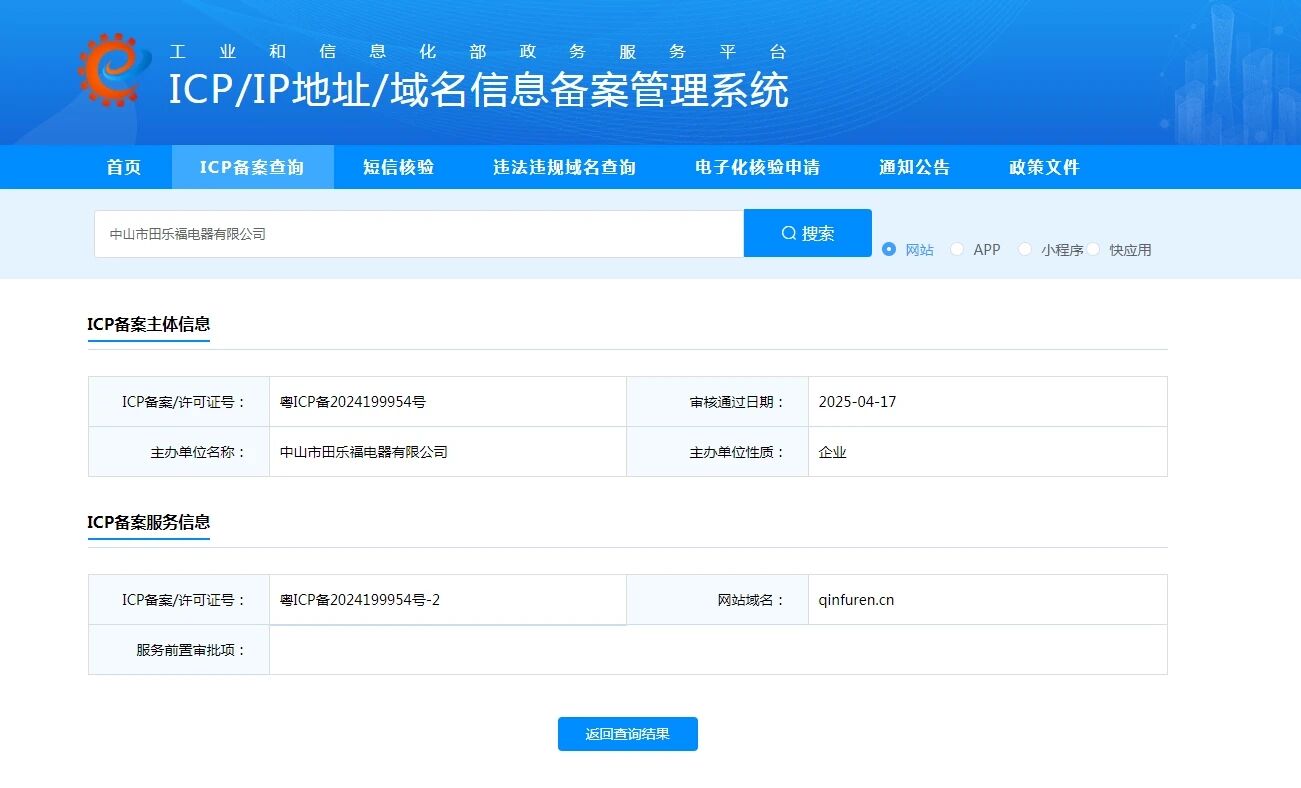Click license number 粤ICP备2024199954号

[353, 402]
